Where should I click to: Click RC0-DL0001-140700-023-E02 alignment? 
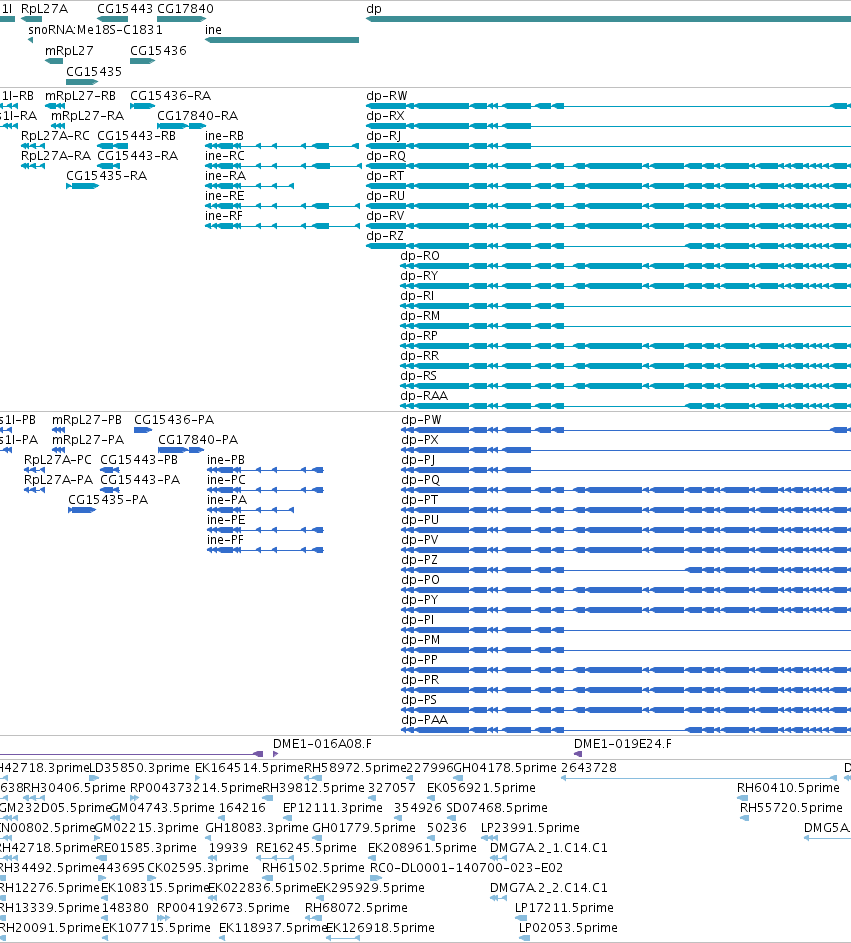(x=467, y=868)
